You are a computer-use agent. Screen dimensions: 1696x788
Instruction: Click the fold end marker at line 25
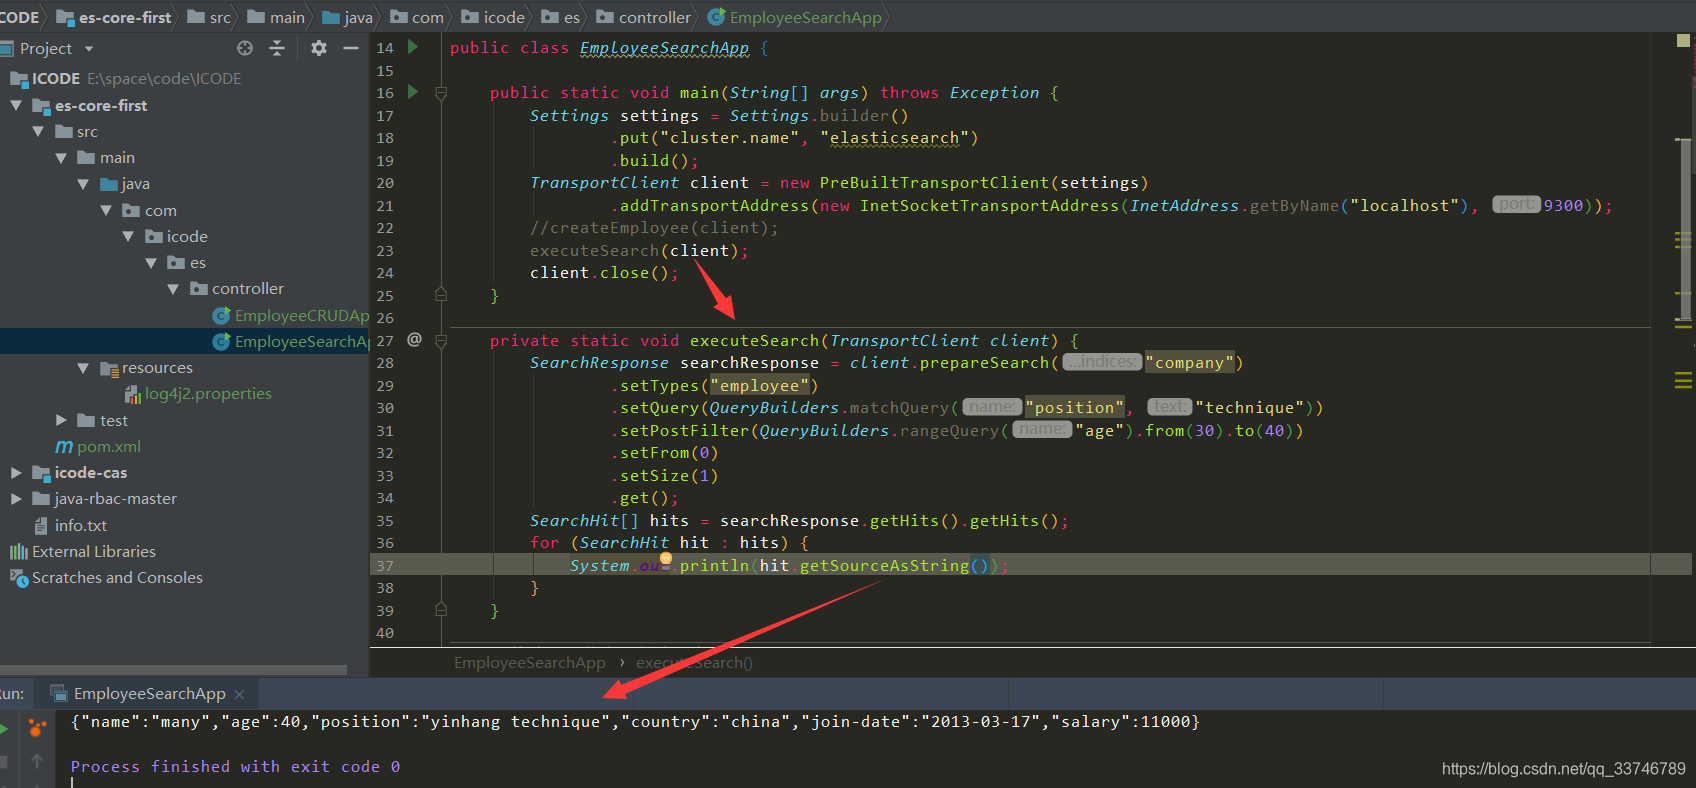[441, 295]
